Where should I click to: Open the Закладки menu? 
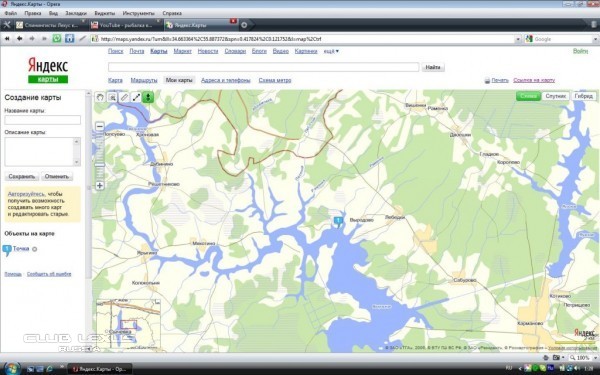(x=76, y=13)
